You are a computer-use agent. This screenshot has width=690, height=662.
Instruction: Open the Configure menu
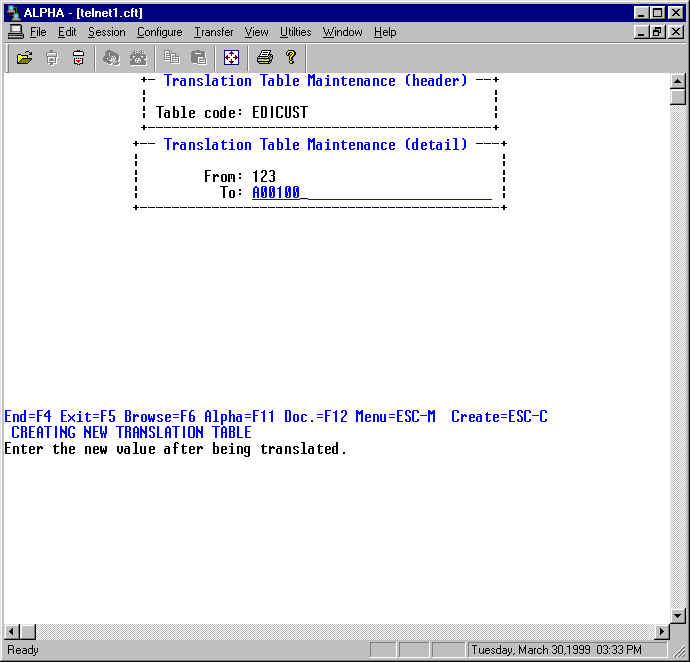click(159, 32)
